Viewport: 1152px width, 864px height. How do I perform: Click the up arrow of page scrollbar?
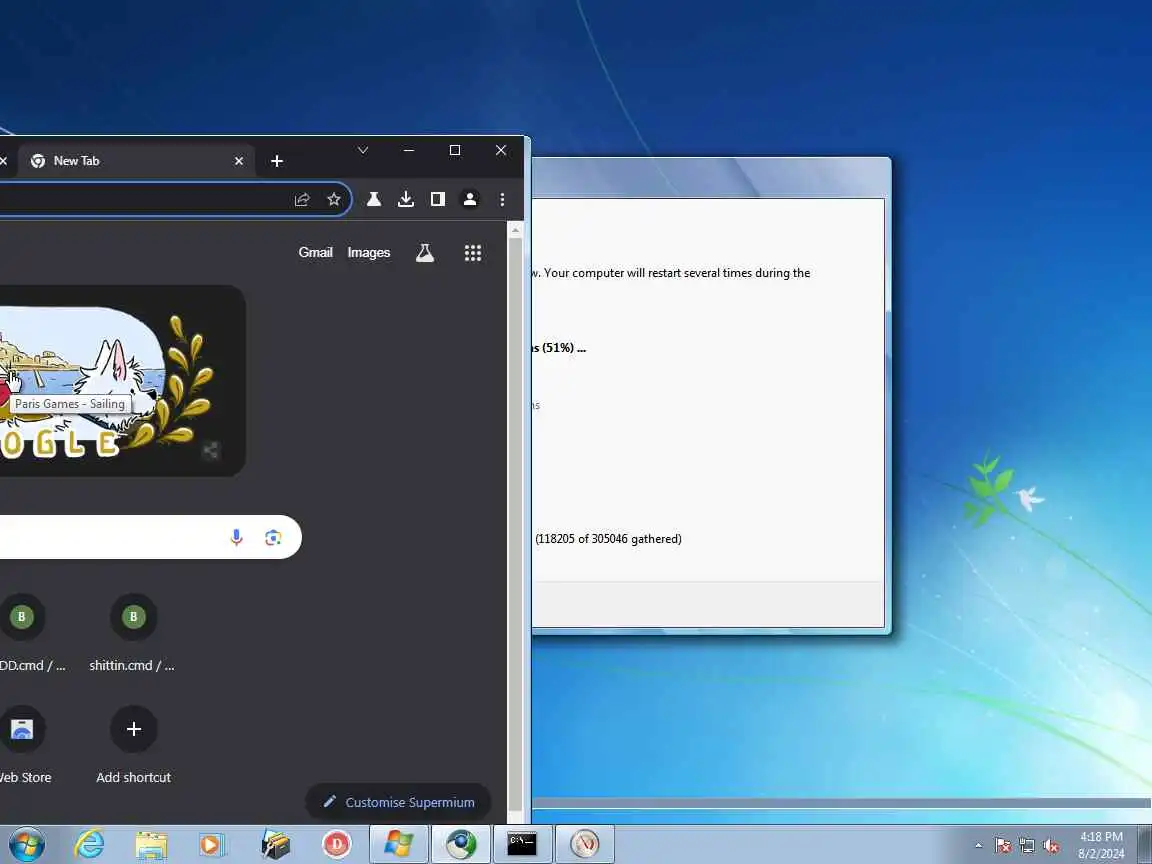516,231
